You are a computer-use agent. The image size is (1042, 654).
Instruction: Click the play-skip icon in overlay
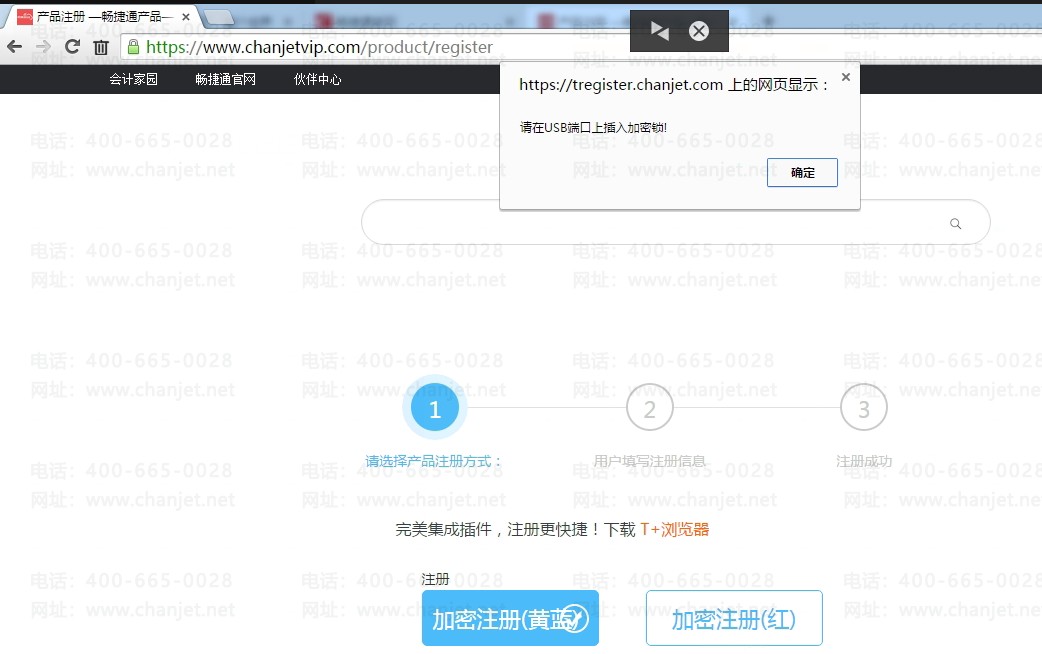[659, 31]
